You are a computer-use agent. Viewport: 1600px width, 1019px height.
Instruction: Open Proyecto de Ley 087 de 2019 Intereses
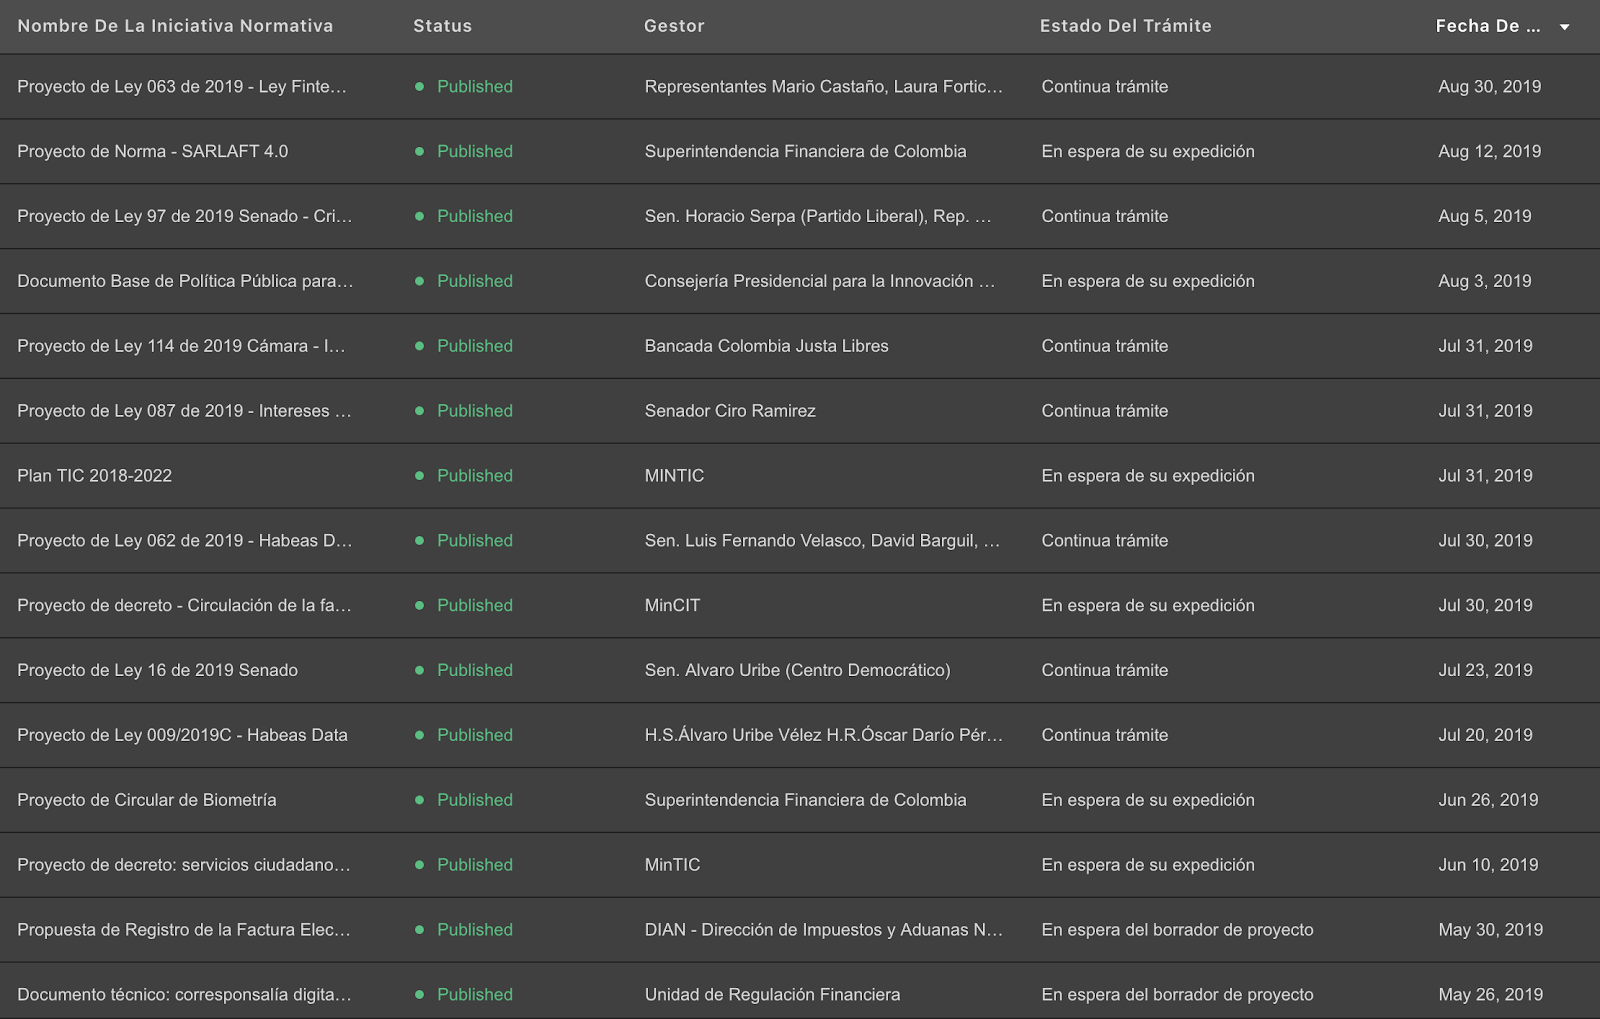(x=800, y=411)
